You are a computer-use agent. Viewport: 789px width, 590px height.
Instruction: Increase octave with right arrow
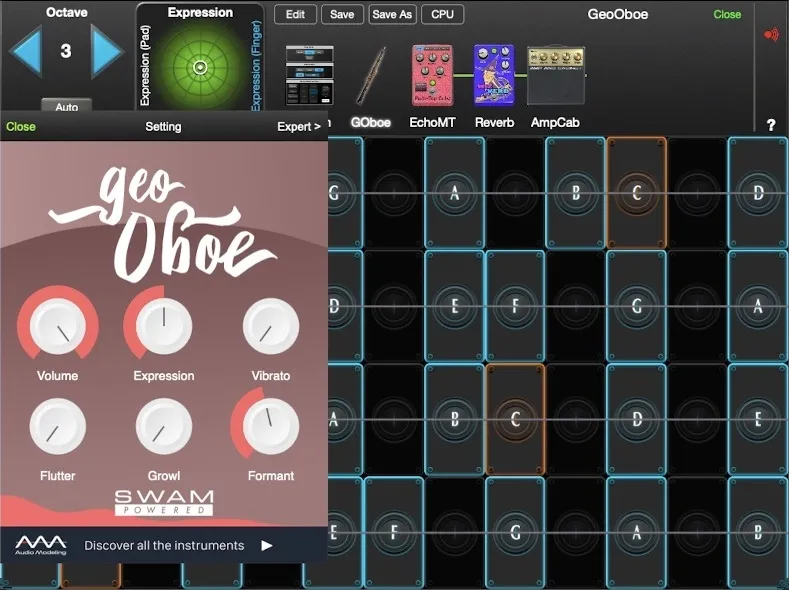[107, 51]
